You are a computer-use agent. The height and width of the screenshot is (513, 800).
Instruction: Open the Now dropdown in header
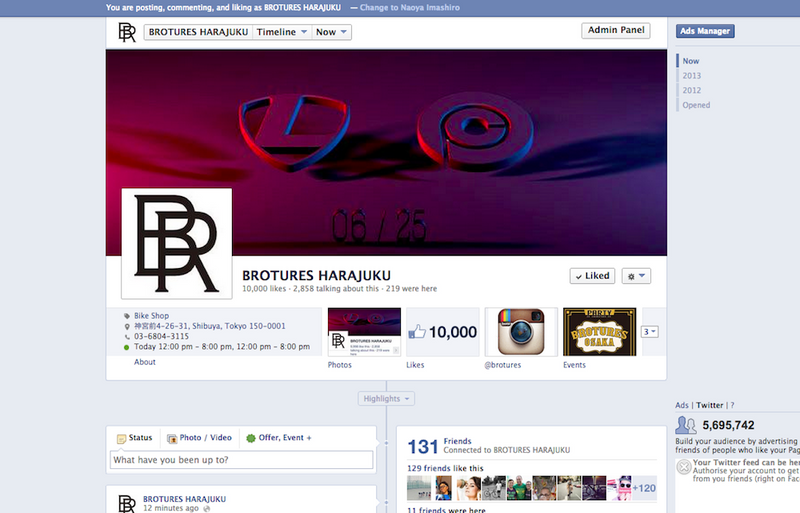[x=331, y=32]
